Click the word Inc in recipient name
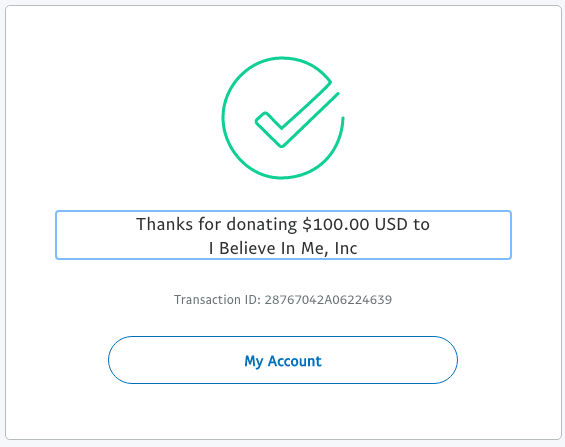The width and height of the screenshot is (565, 447). coord(346,248)
